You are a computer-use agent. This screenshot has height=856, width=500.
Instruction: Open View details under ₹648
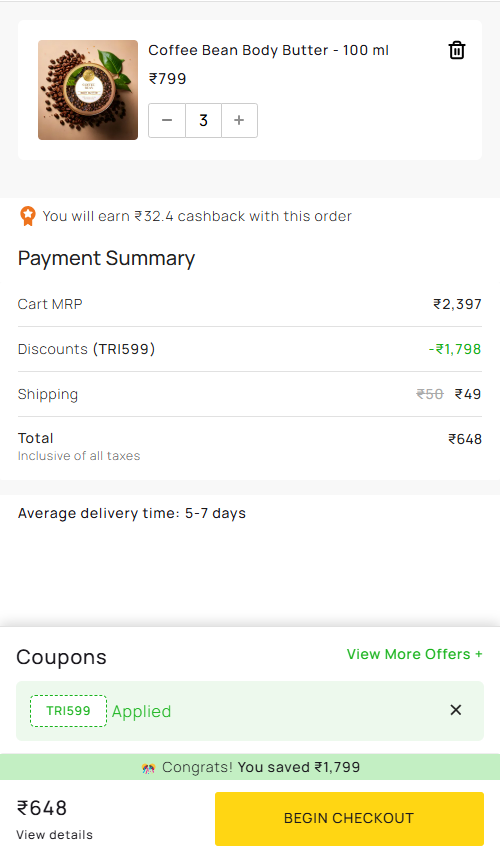point(55,835)
